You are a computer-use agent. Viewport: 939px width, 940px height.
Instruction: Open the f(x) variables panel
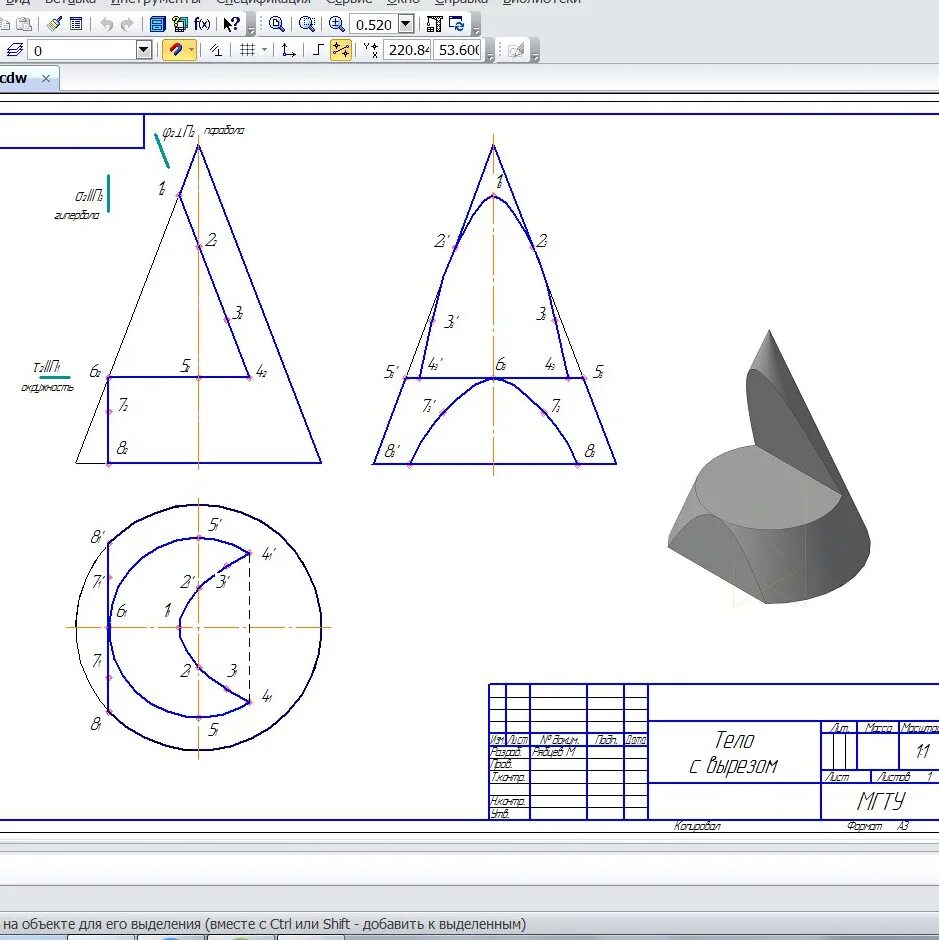[202, 25]
